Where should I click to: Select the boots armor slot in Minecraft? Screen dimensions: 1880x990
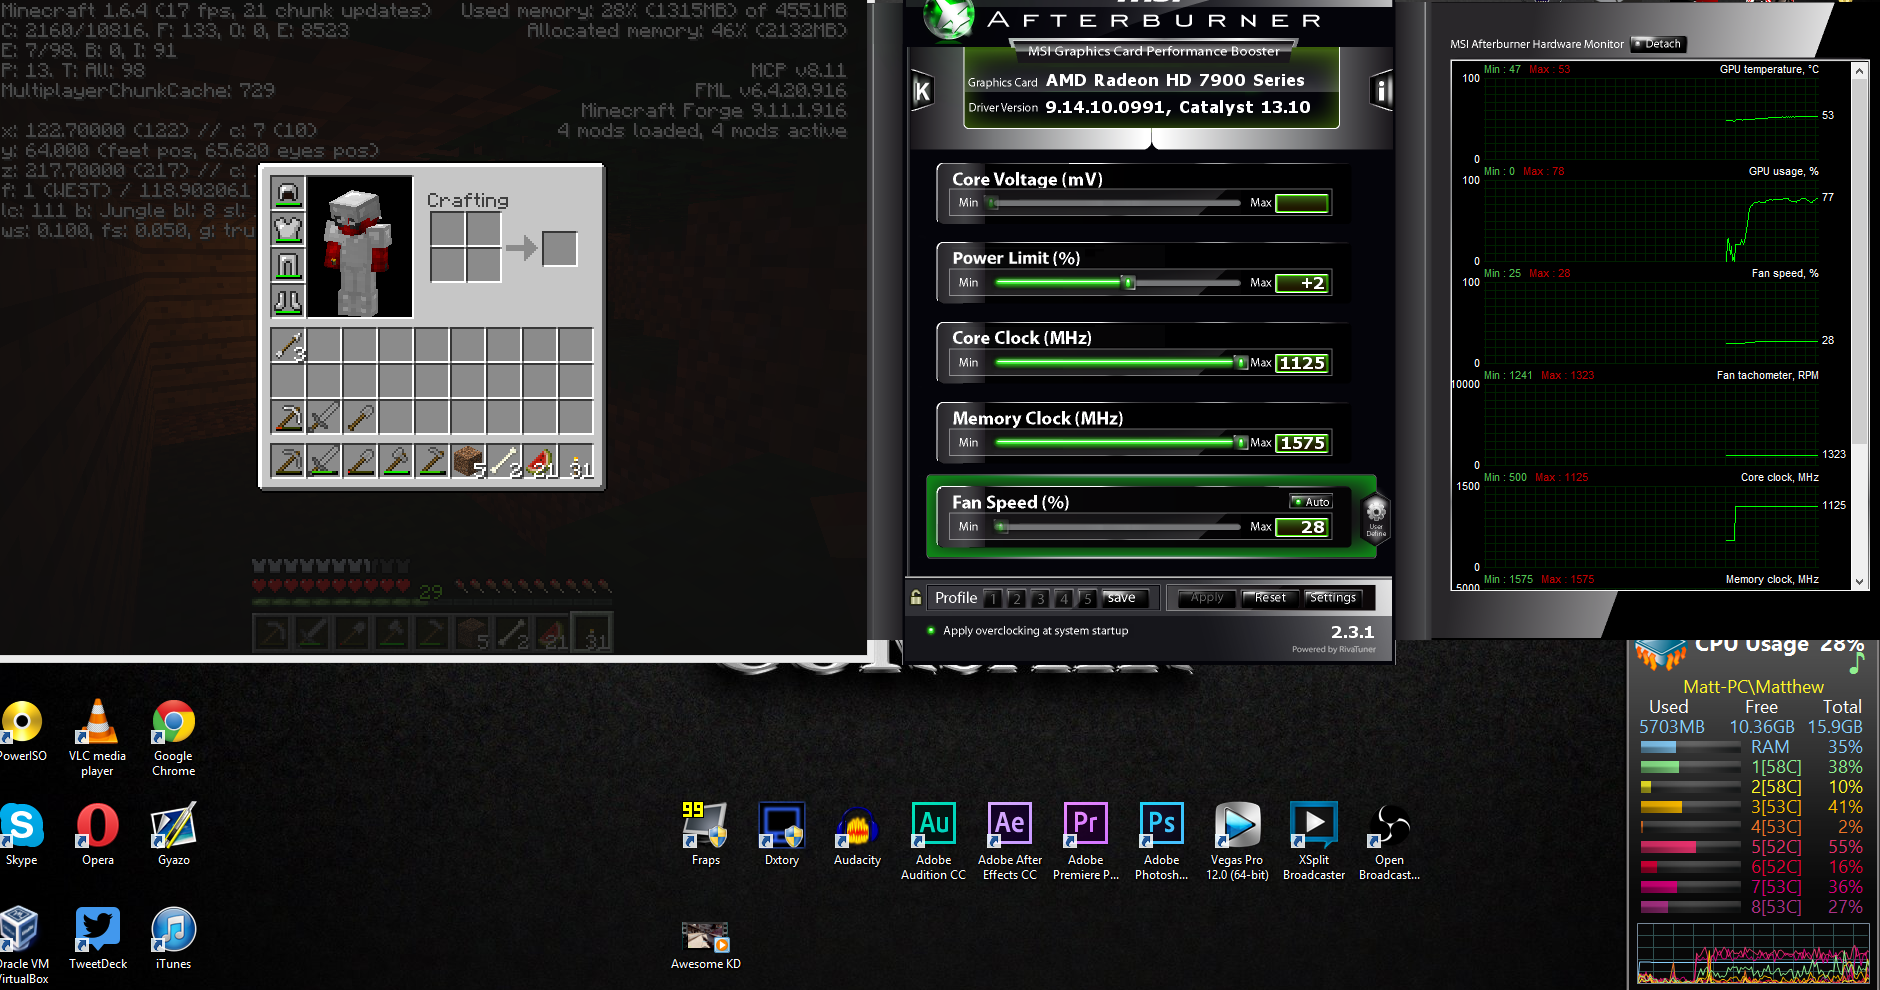click(288, 301)
